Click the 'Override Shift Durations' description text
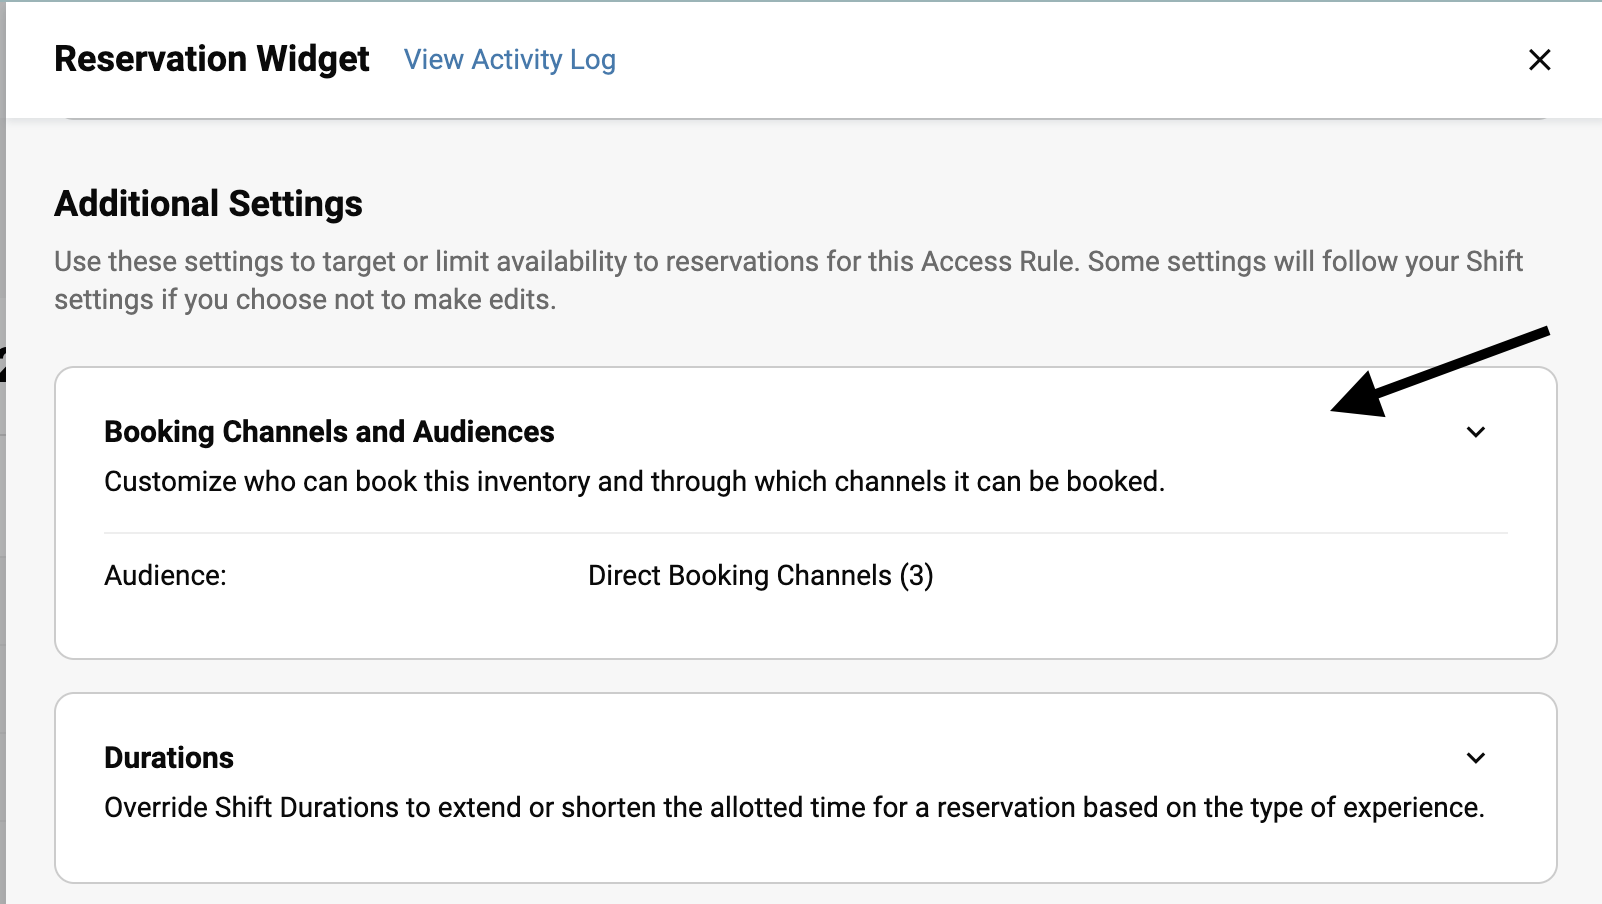This screenshot has height=904, width=1602. (794, 808)
